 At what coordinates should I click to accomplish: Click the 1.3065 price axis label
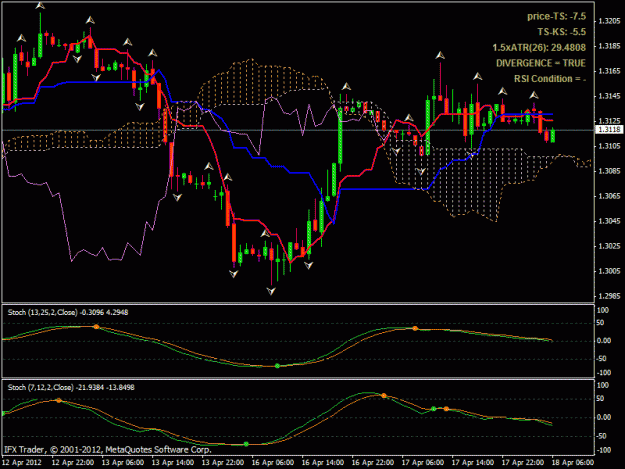click(609, 196)
